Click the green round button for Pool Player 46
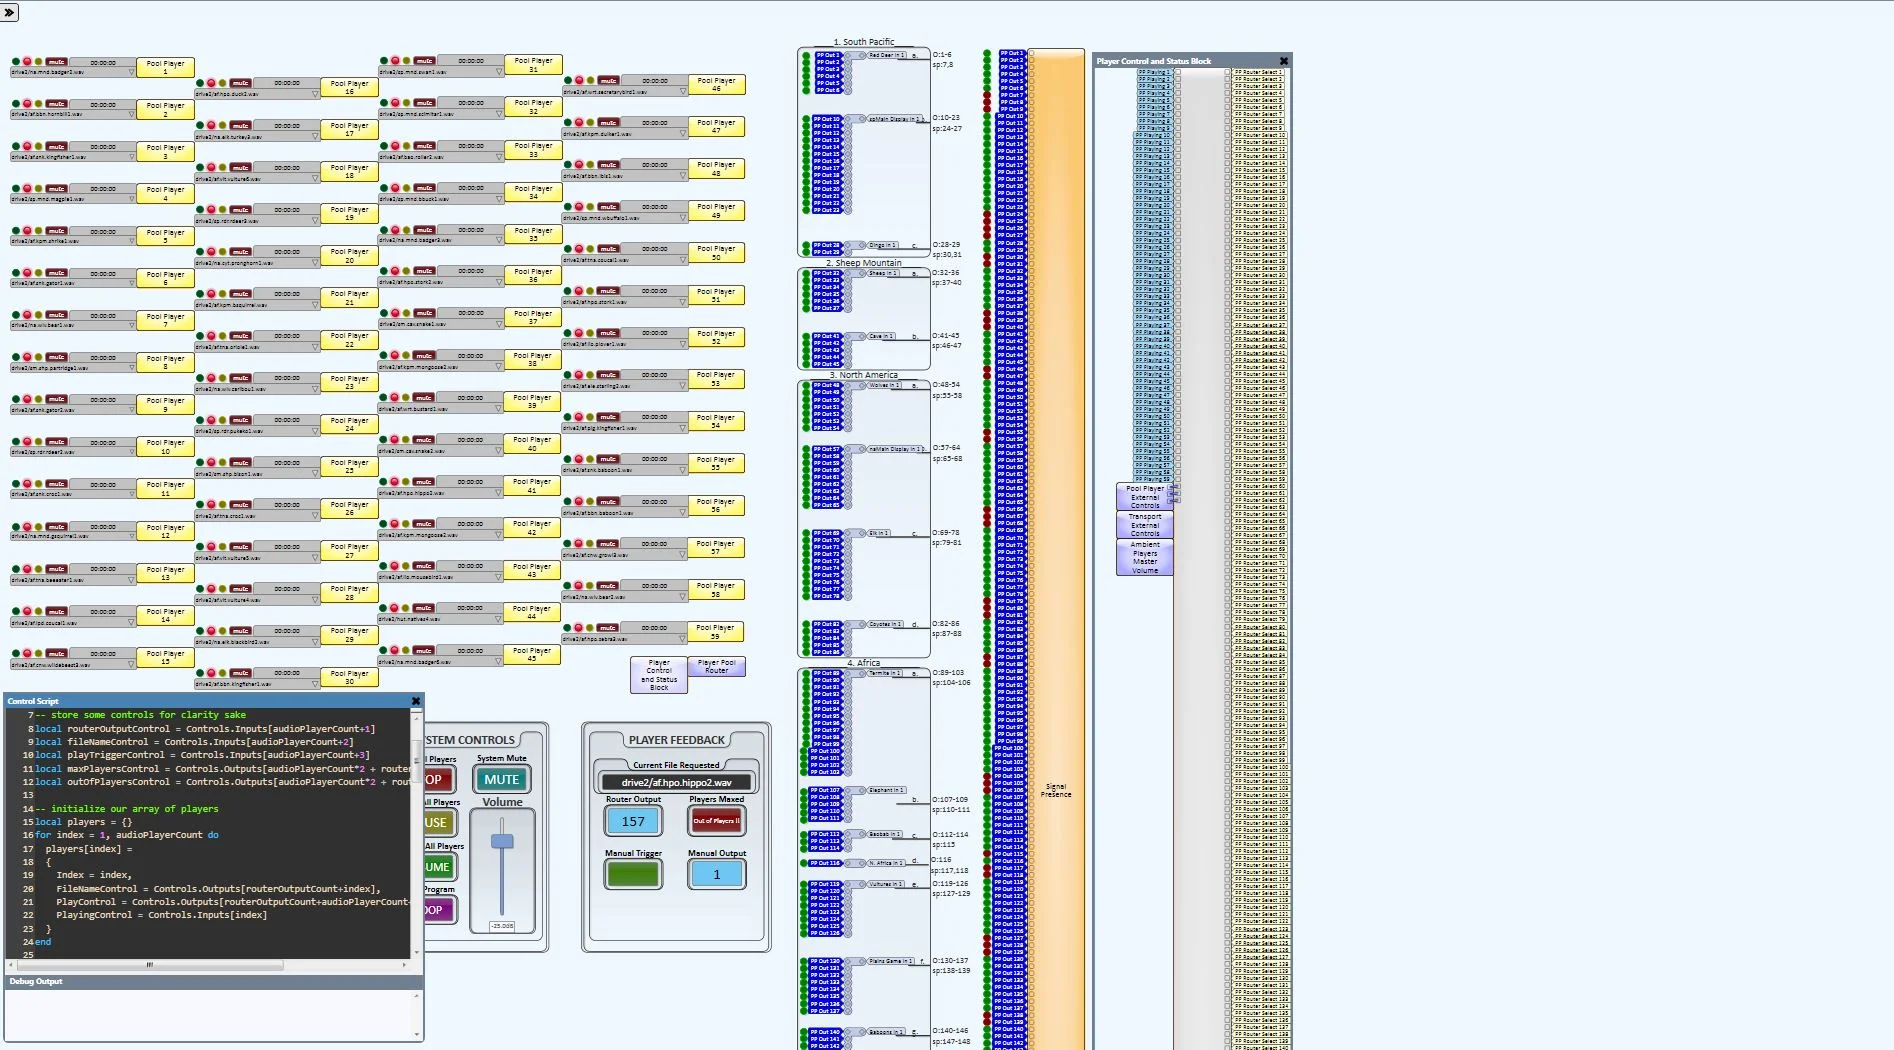The width and height of the screenshot is (1894, 1050). 568,80
